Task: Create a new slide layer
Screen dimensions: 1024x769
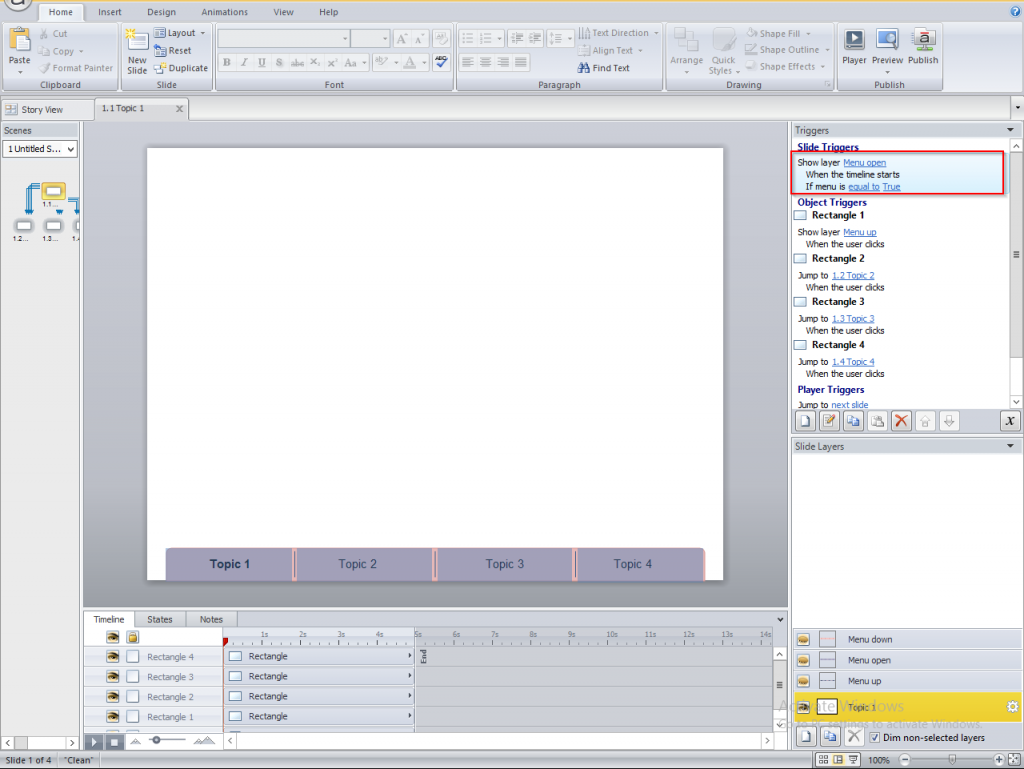Action: pyautogui.click(x=804, y=736)
